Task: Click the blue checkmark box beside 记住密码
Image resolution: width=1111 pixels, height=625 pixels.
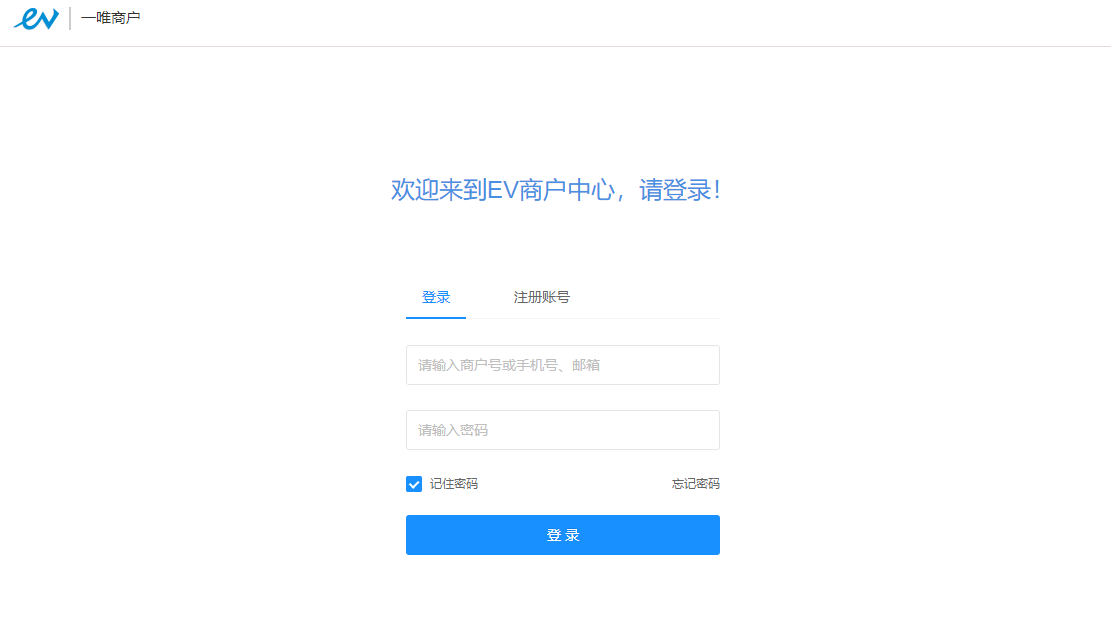Action: 414,484
